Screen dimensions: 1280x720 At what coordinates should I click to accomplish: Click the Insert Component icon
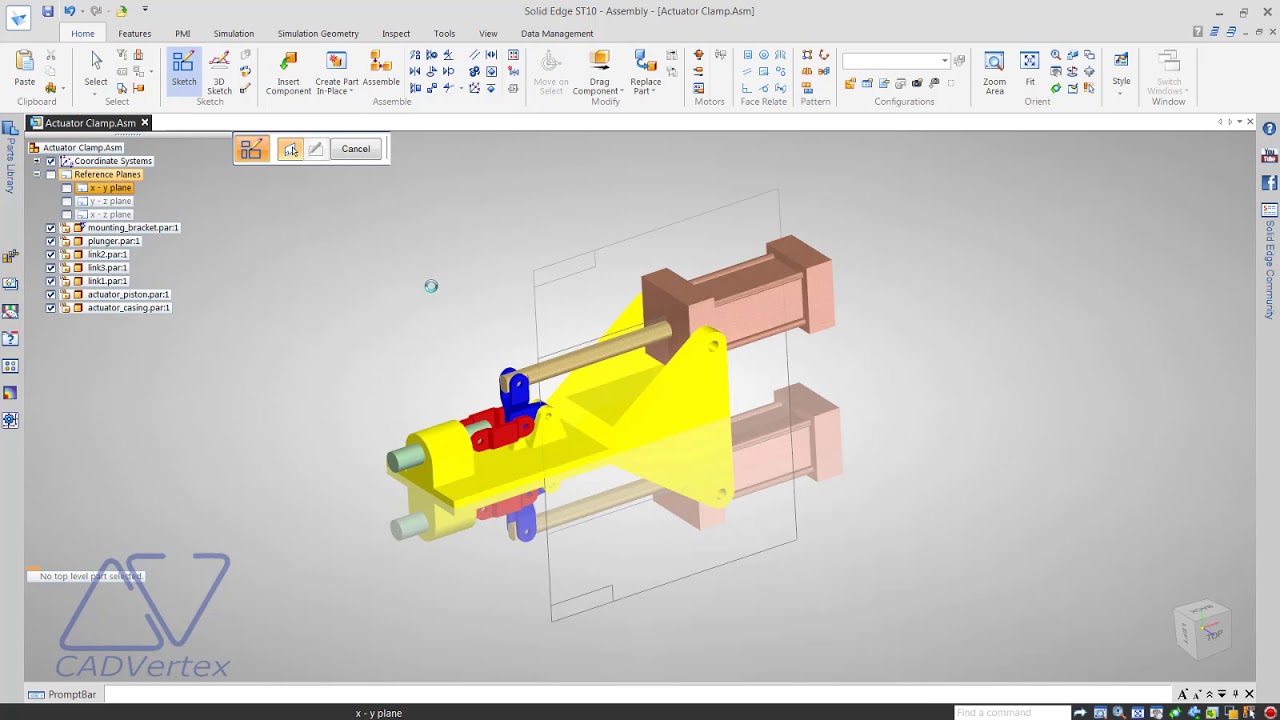(x=288, y=63)
